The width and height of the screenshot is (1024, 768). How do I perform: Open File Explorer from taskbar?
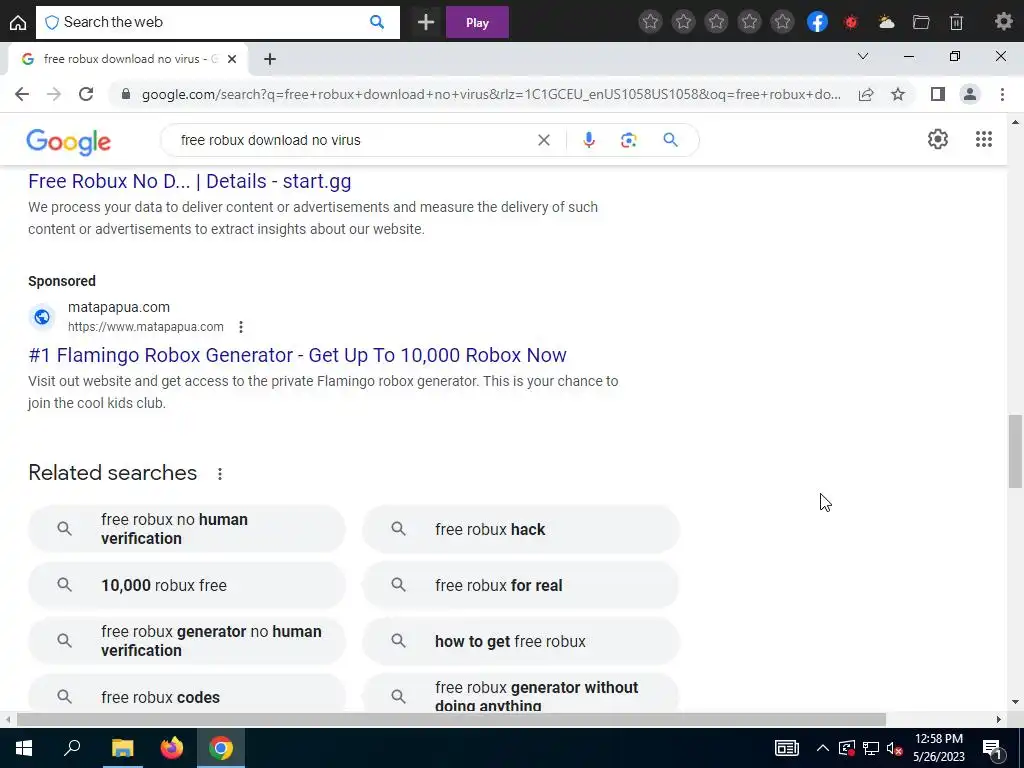[x=122, y=748]
